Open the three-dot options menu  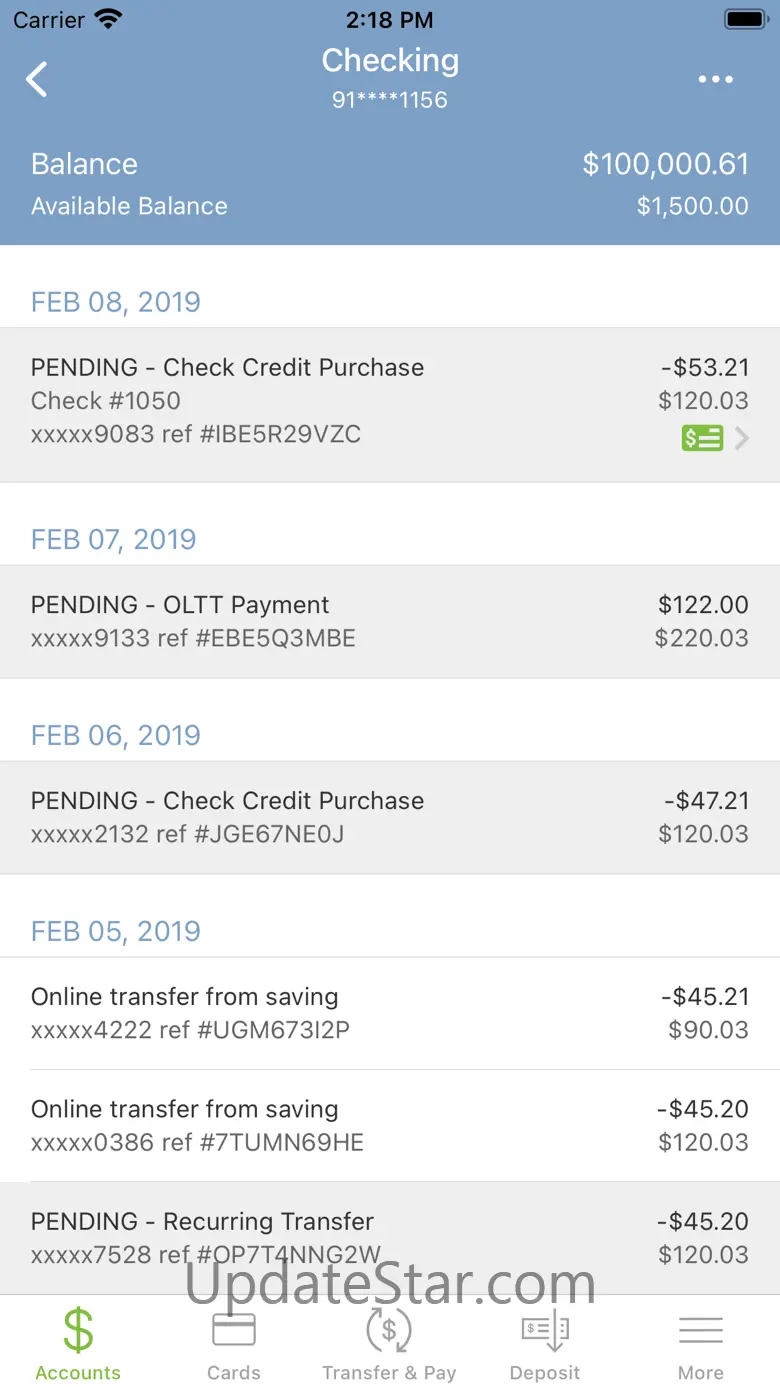click(x=715, y=79)
